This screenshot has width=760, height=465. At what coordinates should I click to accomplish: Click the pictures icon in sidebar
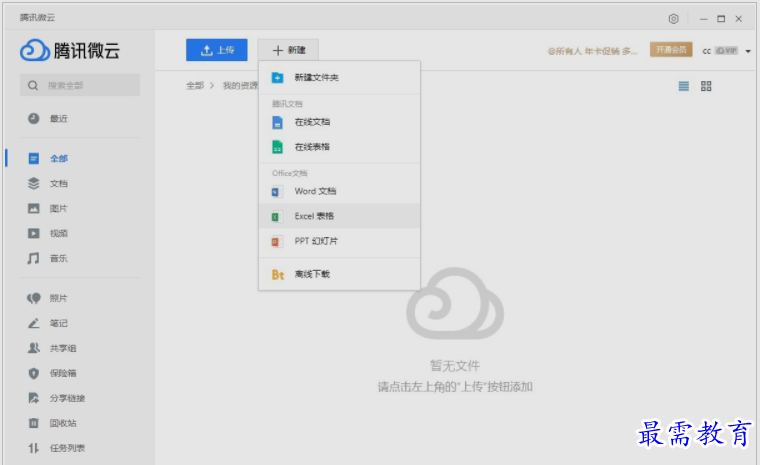tap(33, 208)
